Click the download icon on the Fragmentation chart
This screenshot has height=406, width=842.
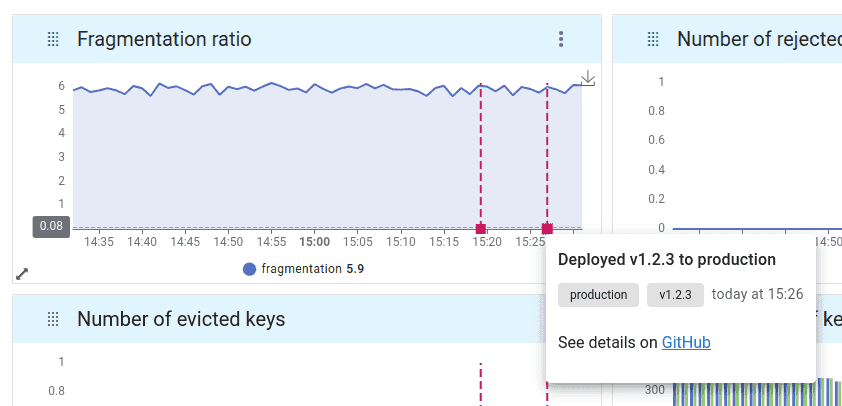point(588,79)
